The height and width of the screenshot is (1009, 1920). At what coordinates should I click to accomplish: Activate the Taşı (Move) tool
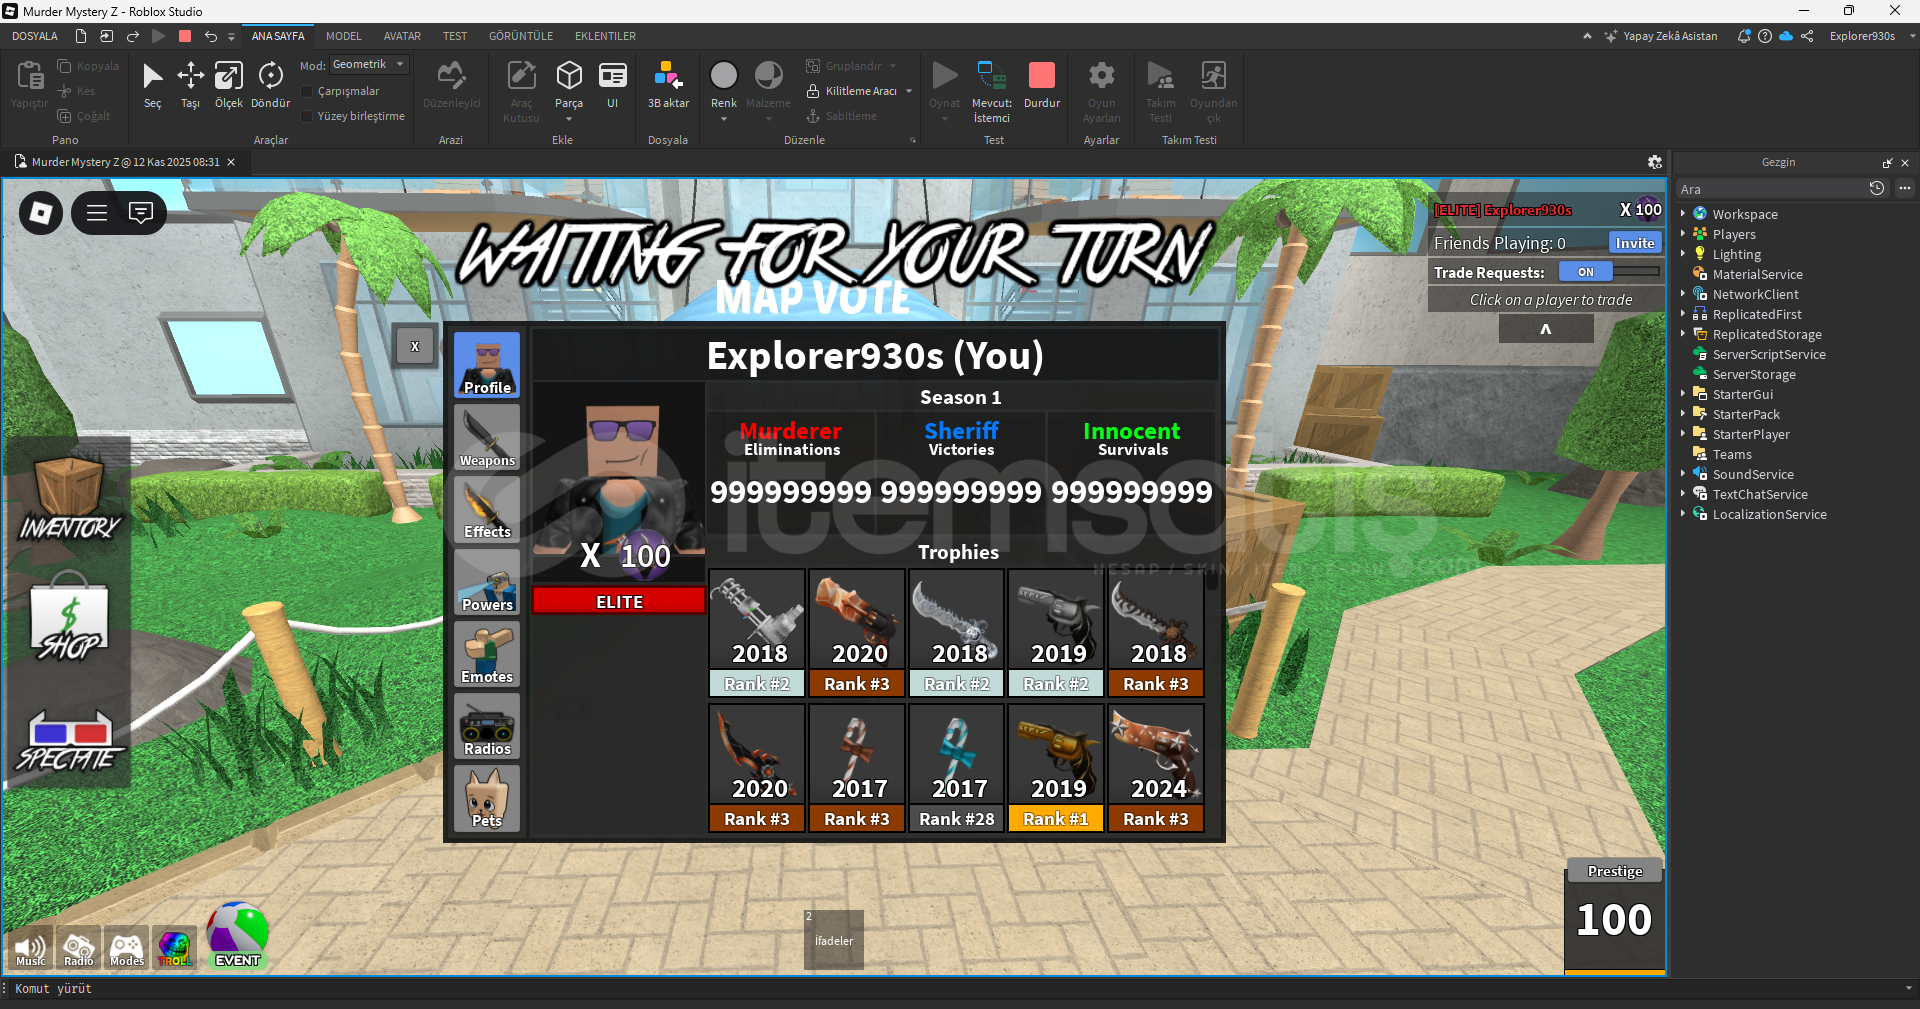pos(190,85)
